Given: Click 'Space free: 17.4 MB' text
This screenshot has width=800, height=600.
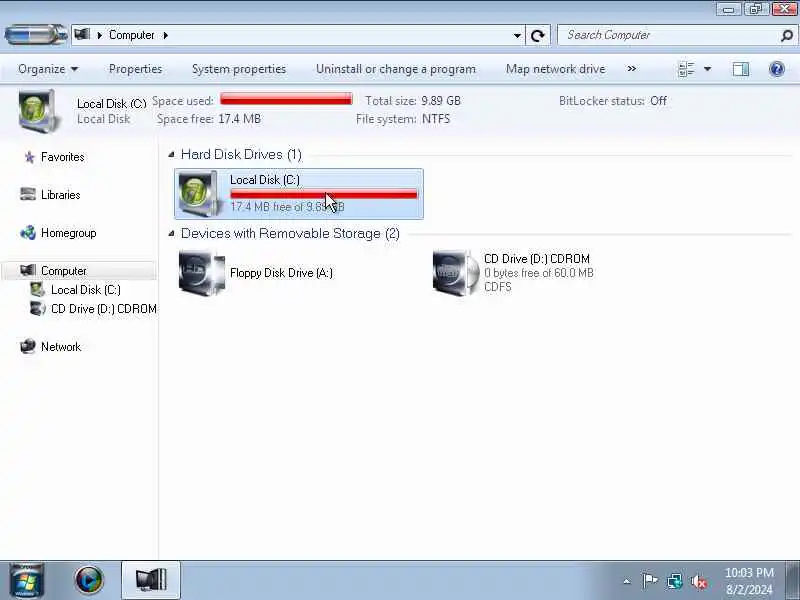Looking at the screenshot, I should pyautogui.click(x=209, y=119).
